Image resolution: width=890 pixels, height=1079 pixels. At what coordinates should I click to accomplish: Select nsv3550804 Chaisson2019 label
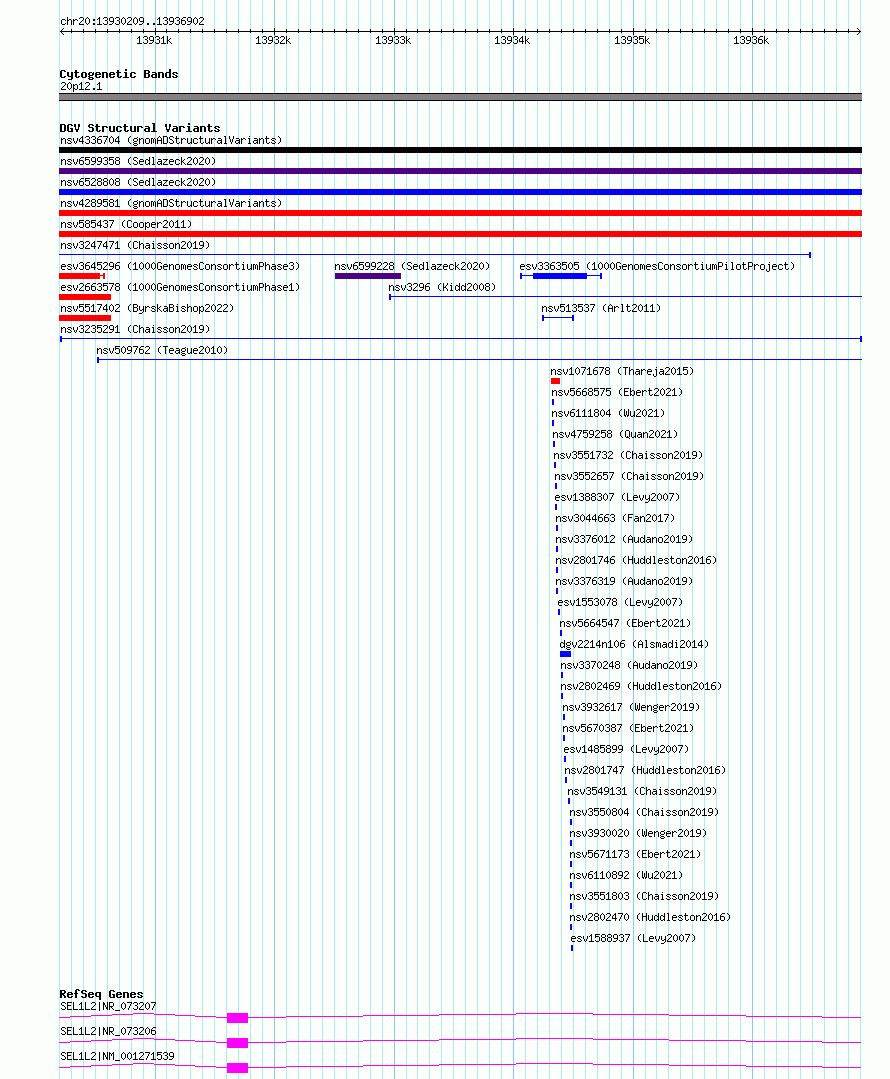tap(644, 812)
